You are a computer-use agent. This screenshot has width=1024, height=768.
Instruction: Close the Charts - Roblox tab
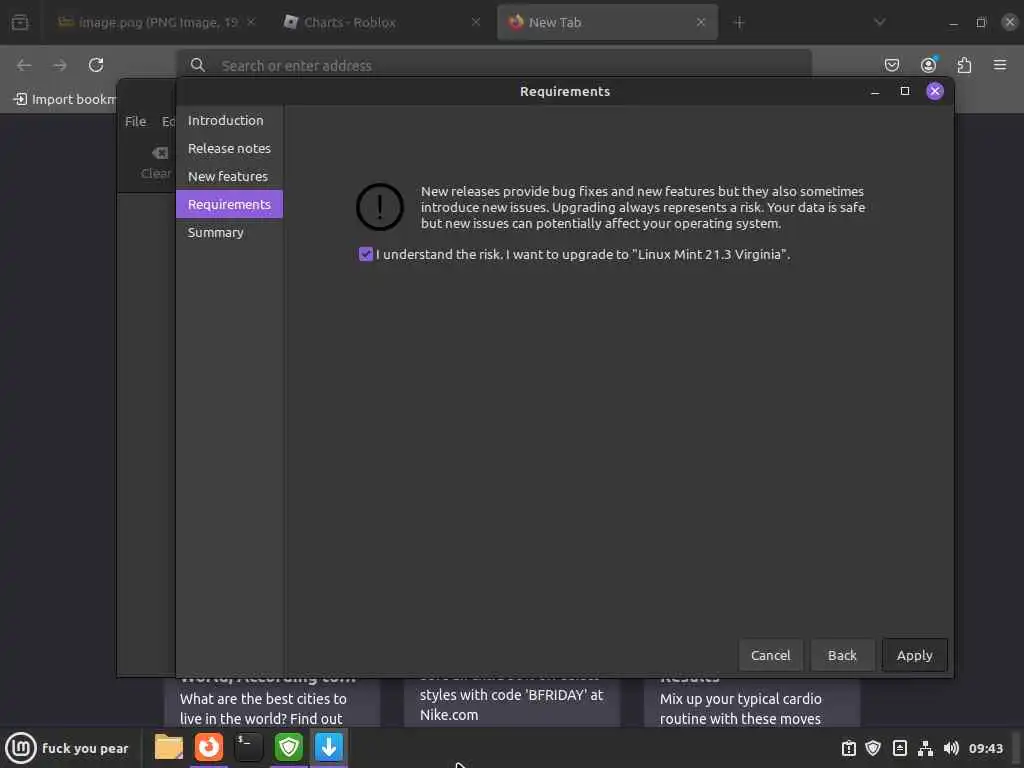pyautogui.click(x=475, y=22)
